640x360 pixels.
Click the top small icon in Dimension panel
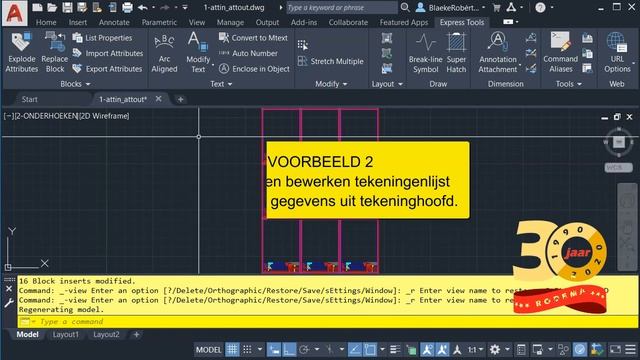click(531, 38)
